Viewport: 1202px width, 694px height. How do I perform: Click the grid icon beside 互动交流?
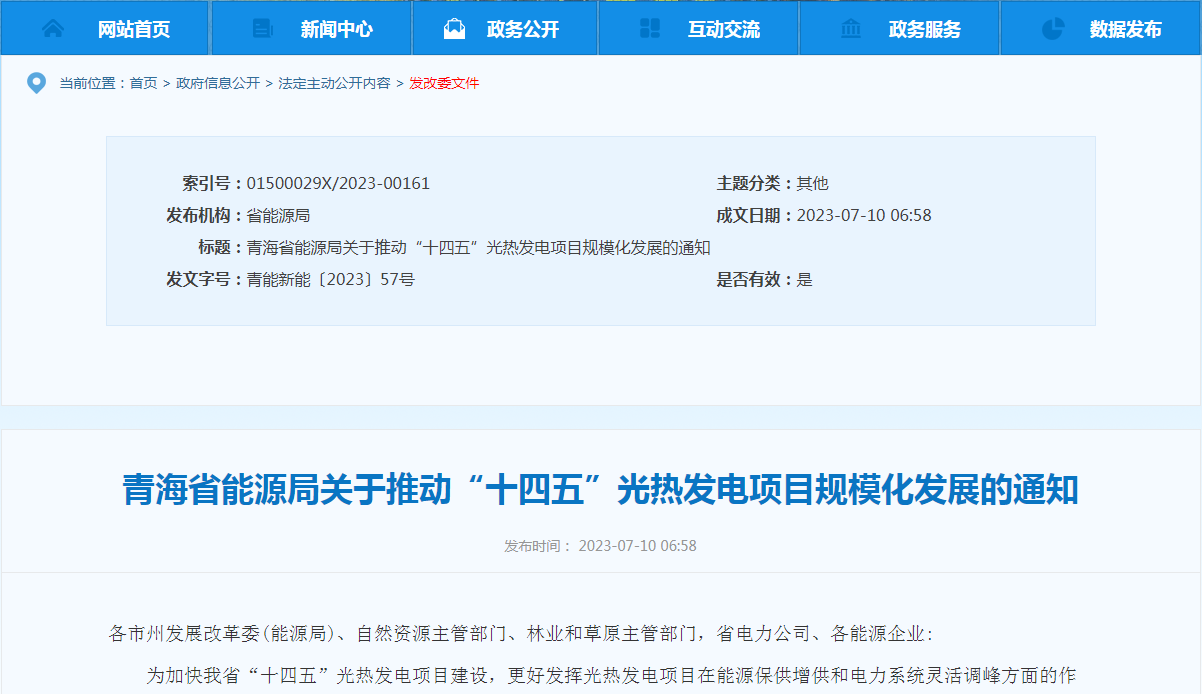click(650, 29)
